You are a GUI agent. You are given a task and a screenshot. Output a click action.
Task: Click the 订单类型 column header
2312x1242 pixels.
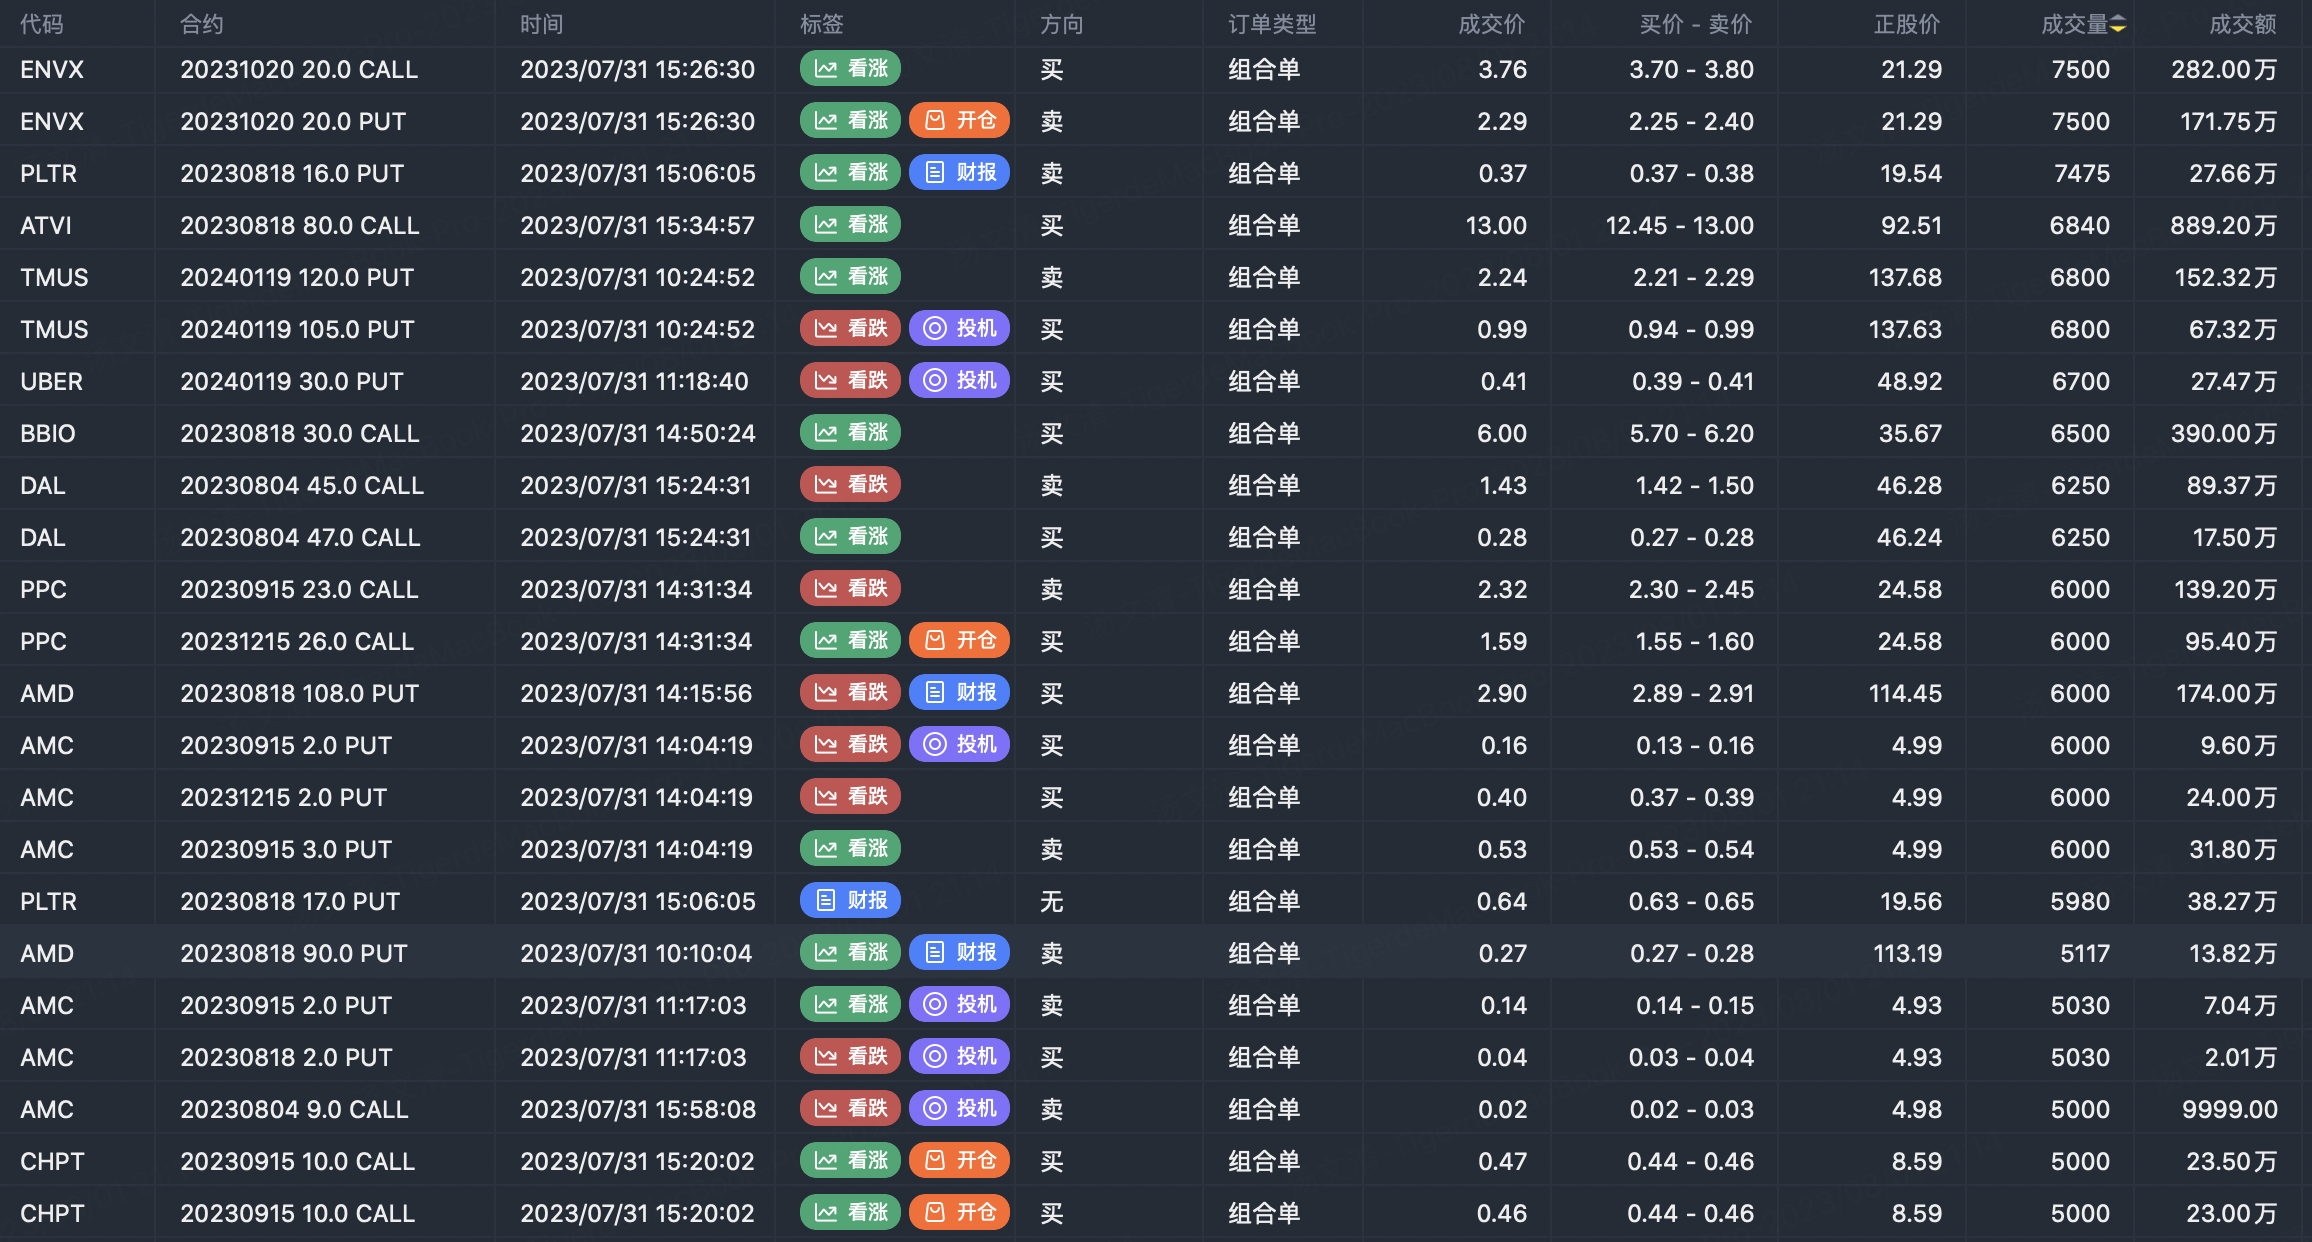point(1272,24)
